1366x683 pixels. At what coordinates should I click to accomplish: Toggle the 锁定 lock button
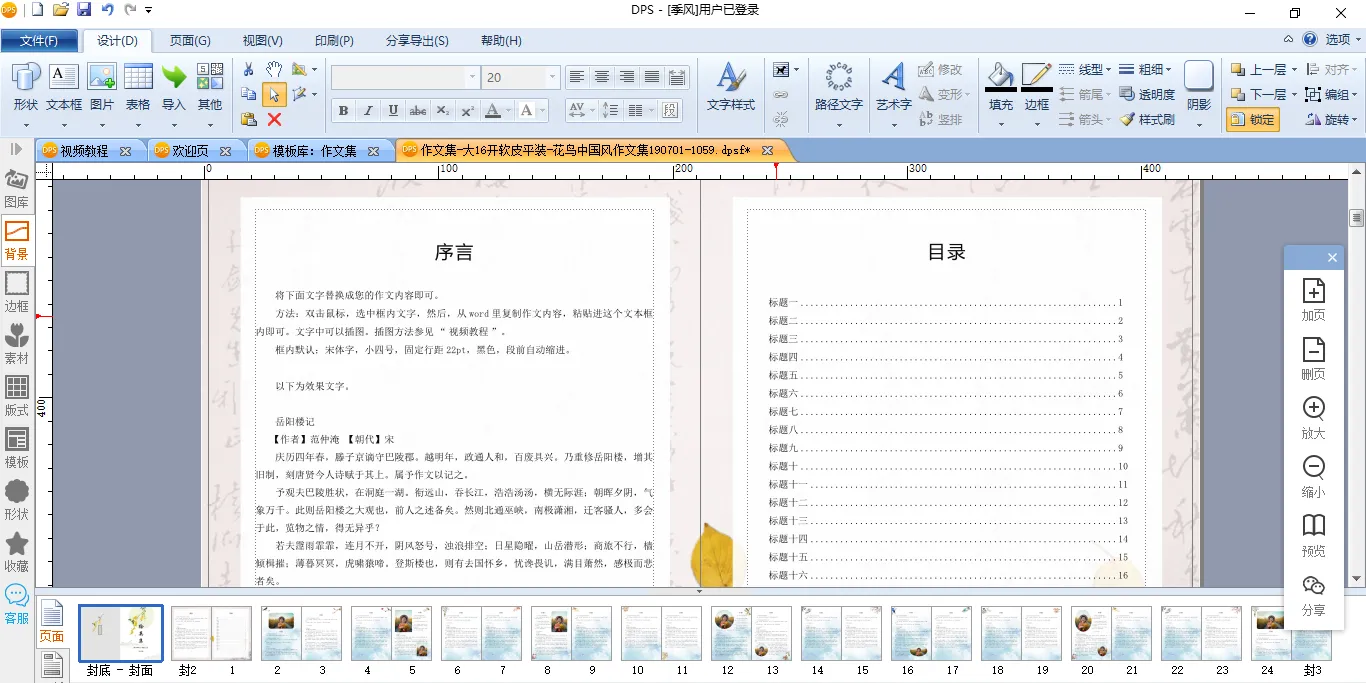click(x=1252, y=119)
